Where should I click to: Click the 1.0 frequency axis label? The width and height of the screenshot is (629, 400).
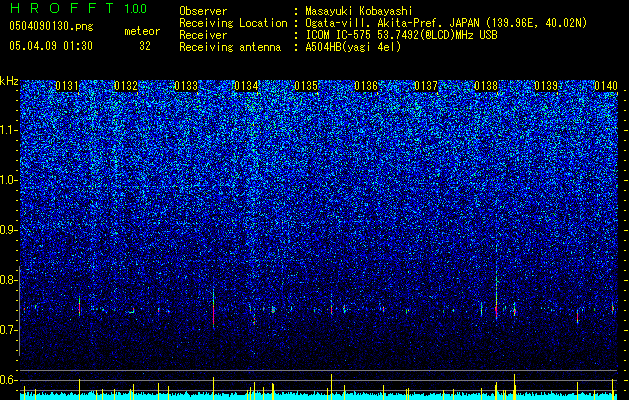(9, 180)
